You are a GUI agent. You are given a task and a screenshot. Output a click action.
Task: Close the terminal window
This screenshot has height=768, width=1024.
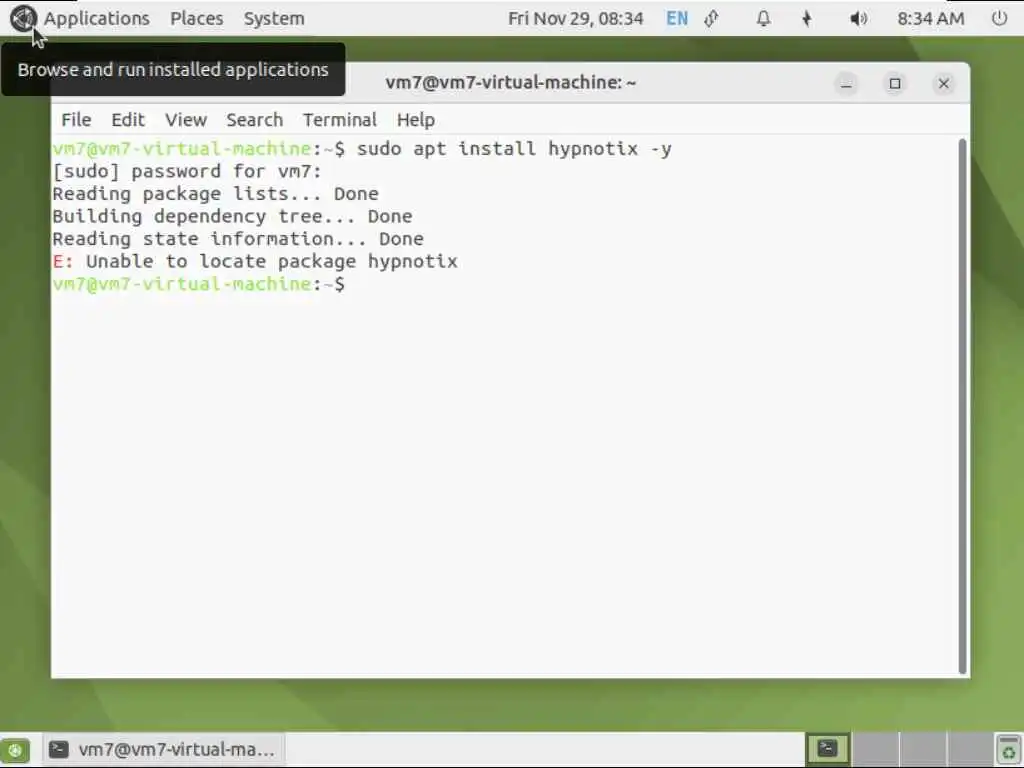[x=943, y=84]
